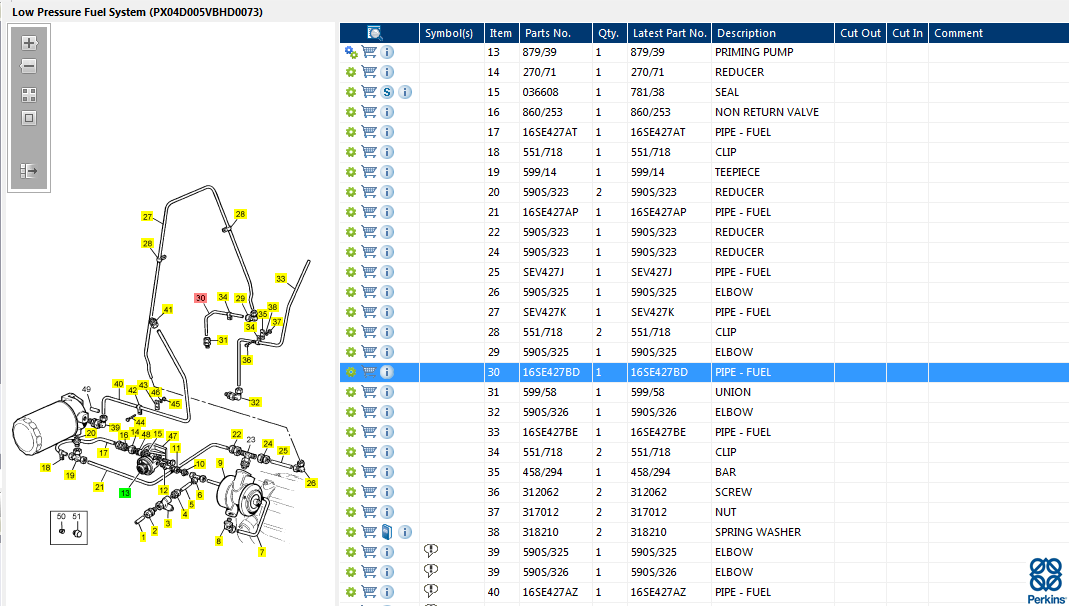Select callout 7 on the diagram
This screenshot has width=1069, height=606.
coord(262,552)
